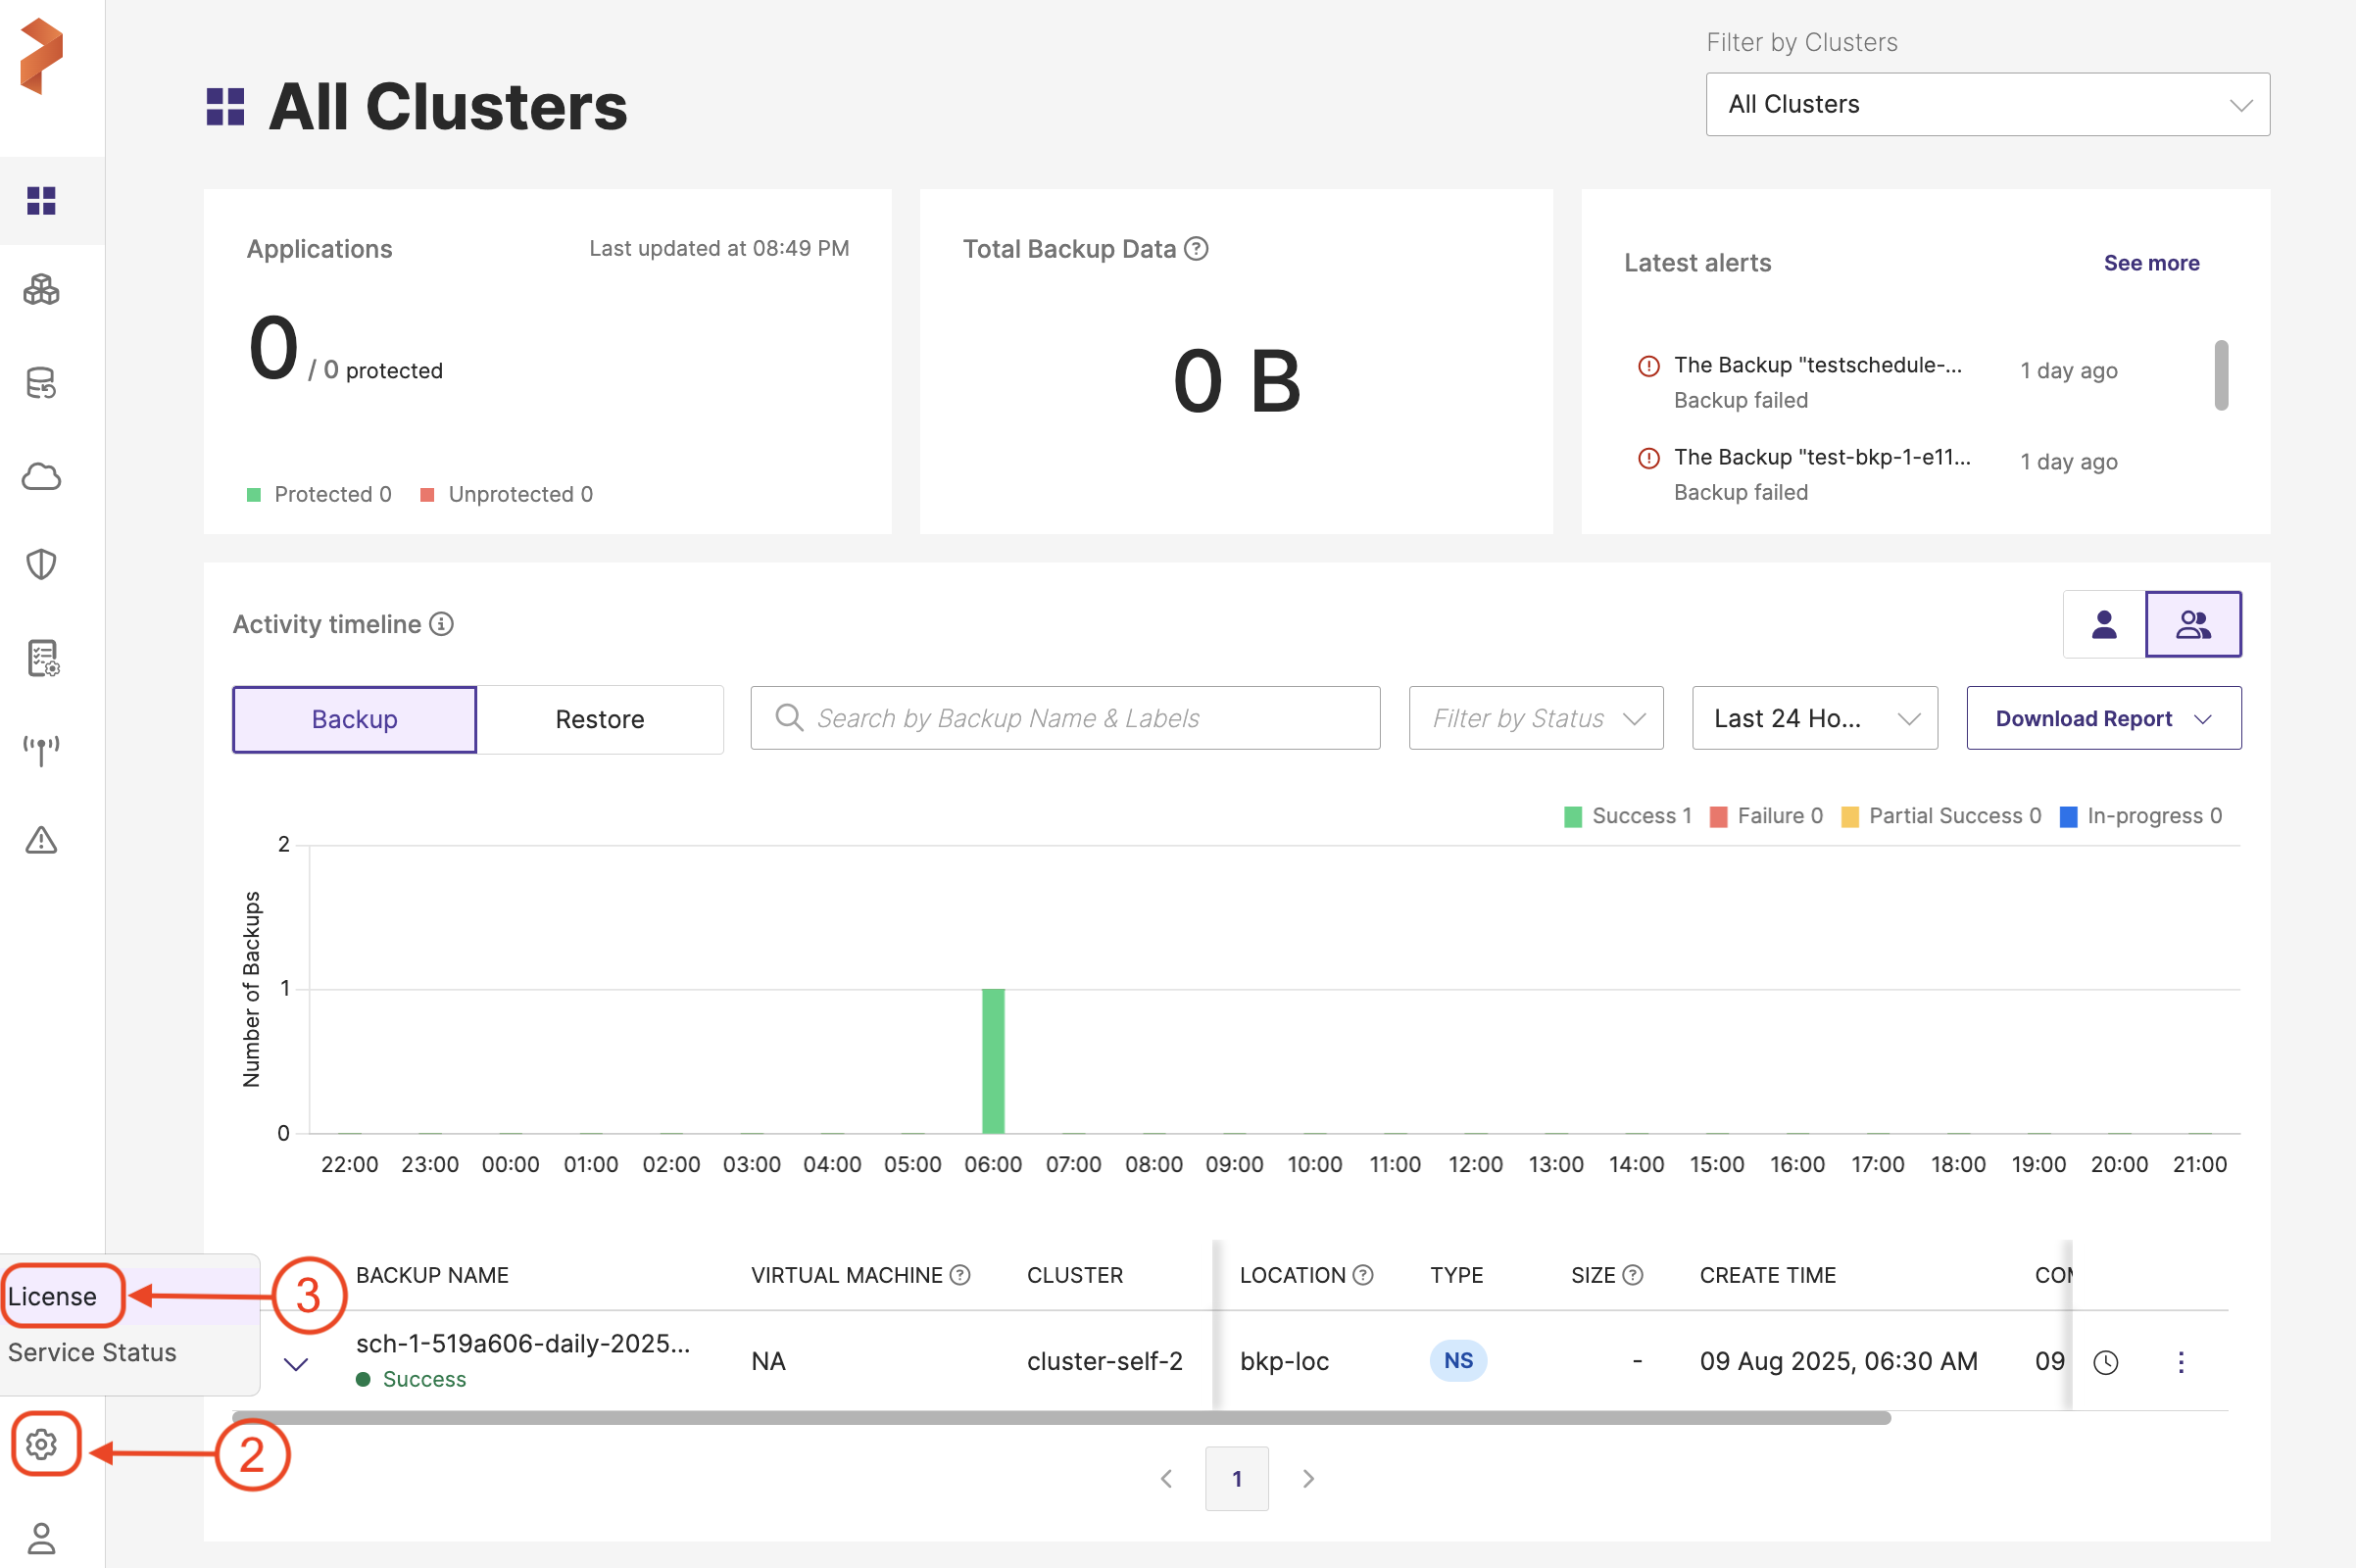Viewport: 2356px width, 1568px height.
Task: Click the shield security sidebar icon
Action: point(41,565)
